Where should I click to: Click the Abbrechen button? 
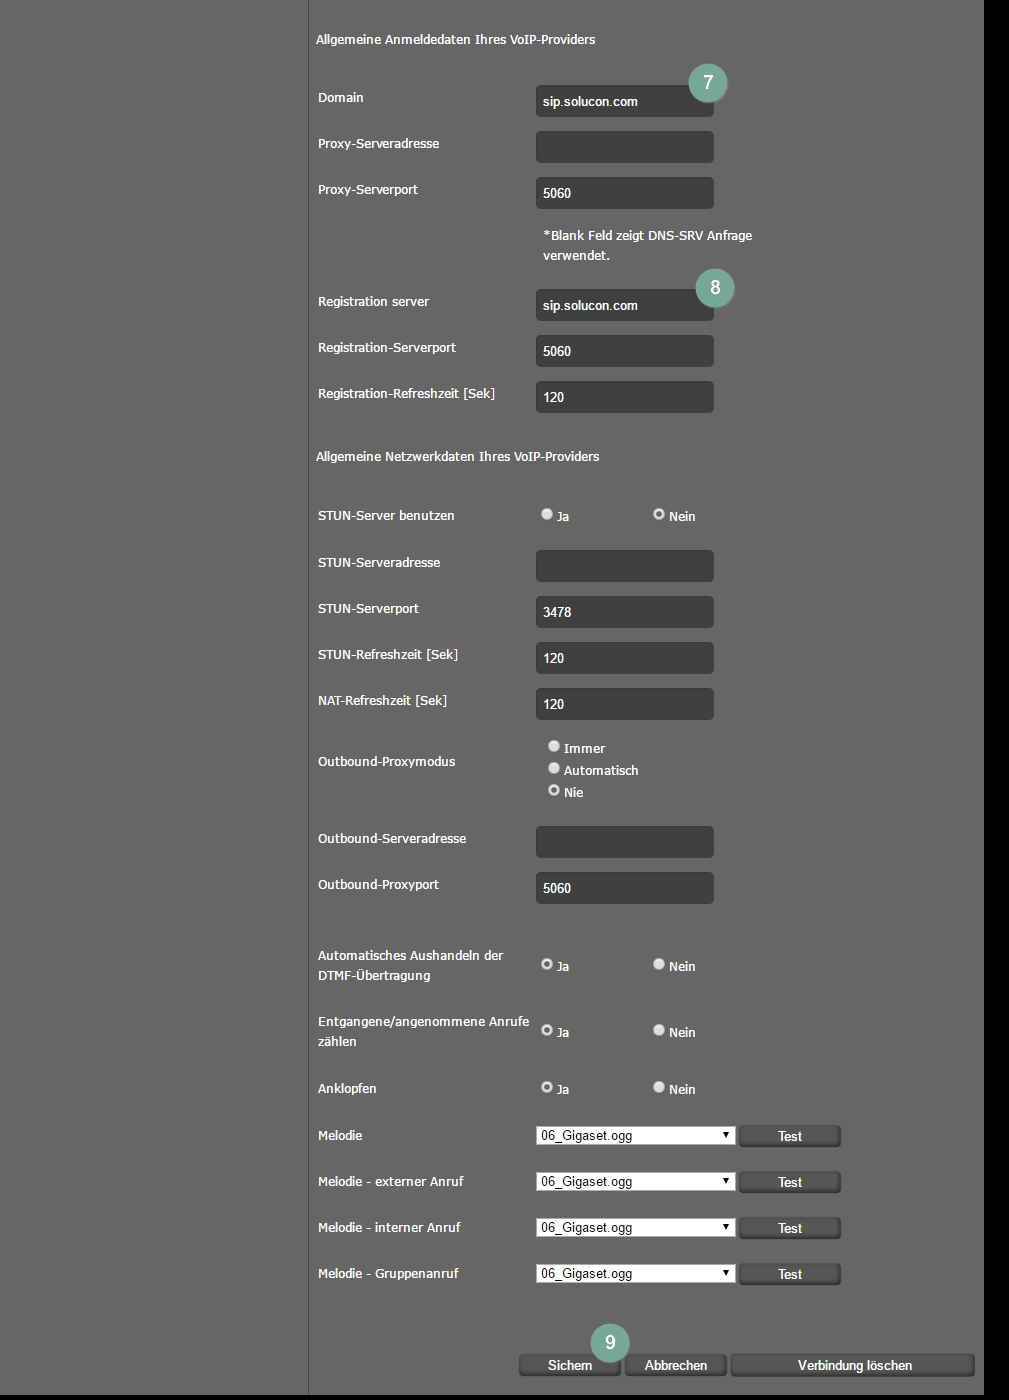click(x=676, y=1366)
